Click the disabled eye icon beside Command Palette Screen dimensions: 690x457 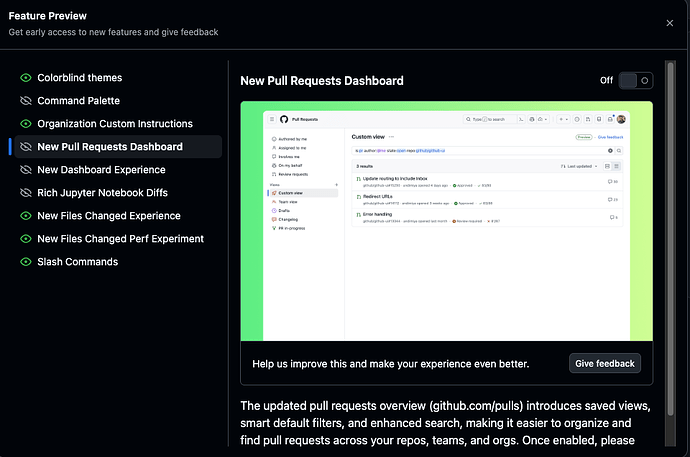point(26,101)
